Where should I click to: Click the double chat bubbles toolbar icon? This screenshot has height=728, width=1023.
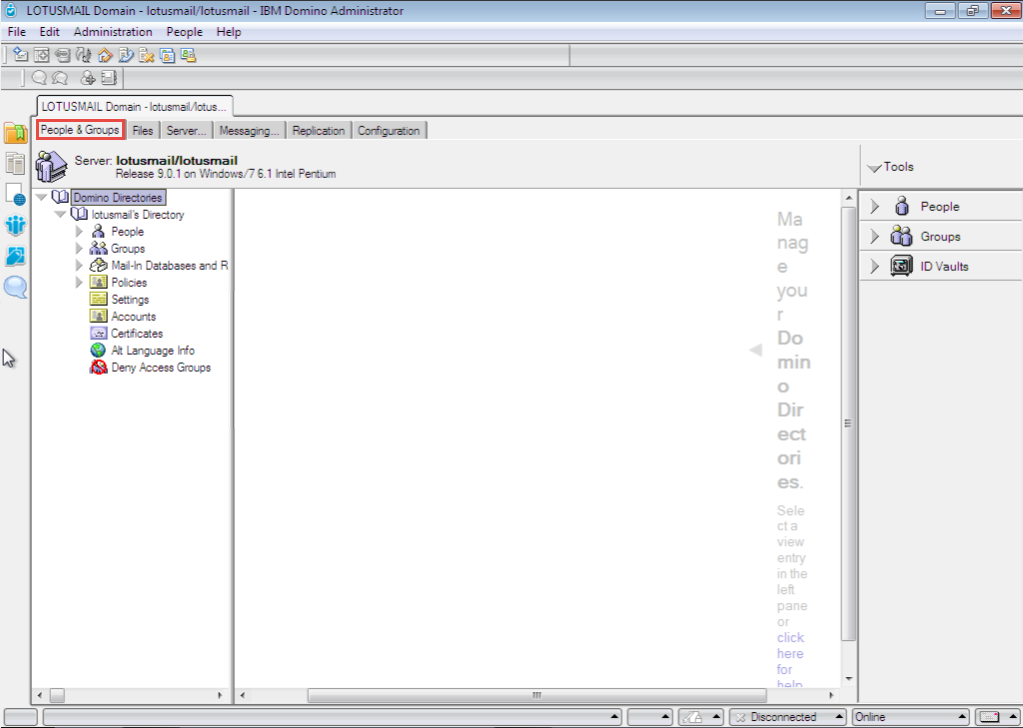tap(60, 78)
